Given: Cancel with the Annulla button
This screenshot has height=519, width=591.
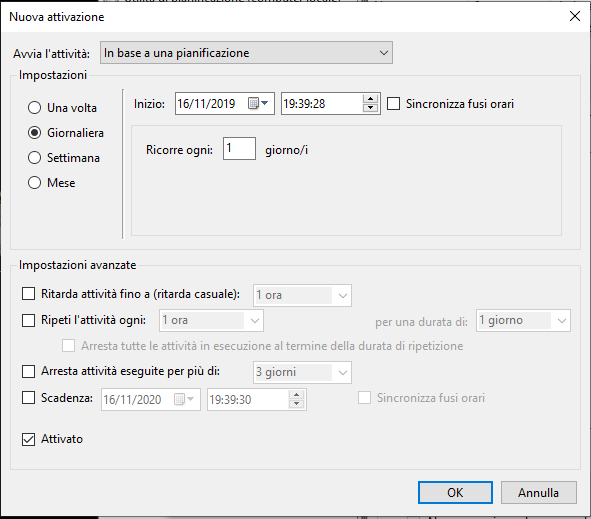Looking at the screenshot, I should (x=539, y=492).
